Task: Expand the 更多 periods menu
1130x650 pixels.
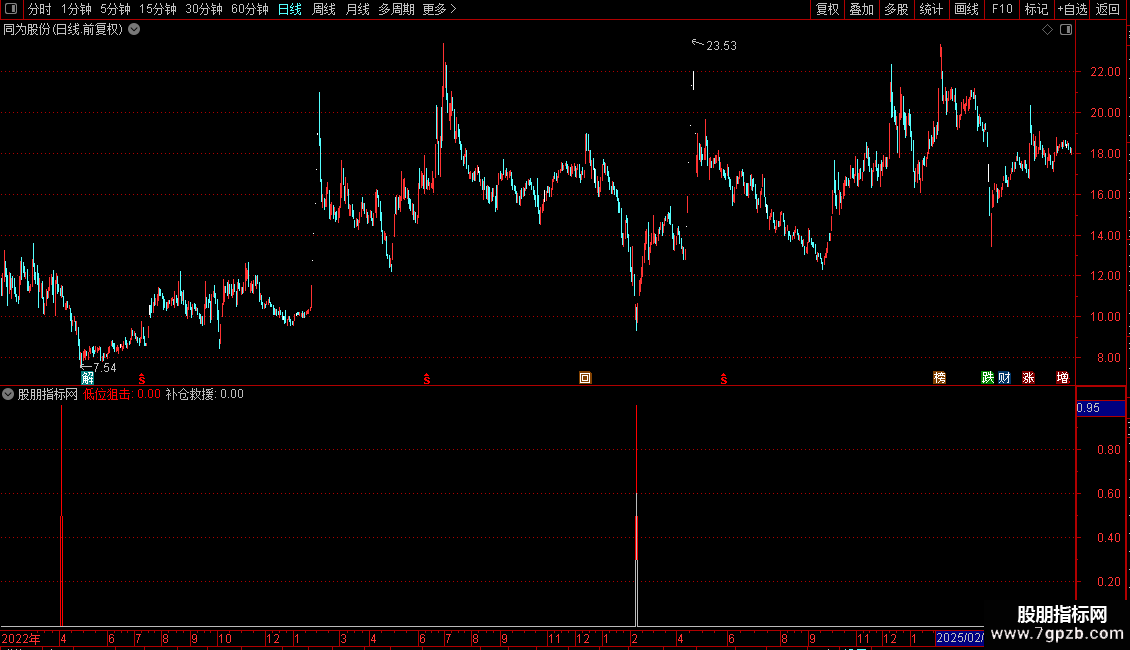Action: tap(439, 9)
